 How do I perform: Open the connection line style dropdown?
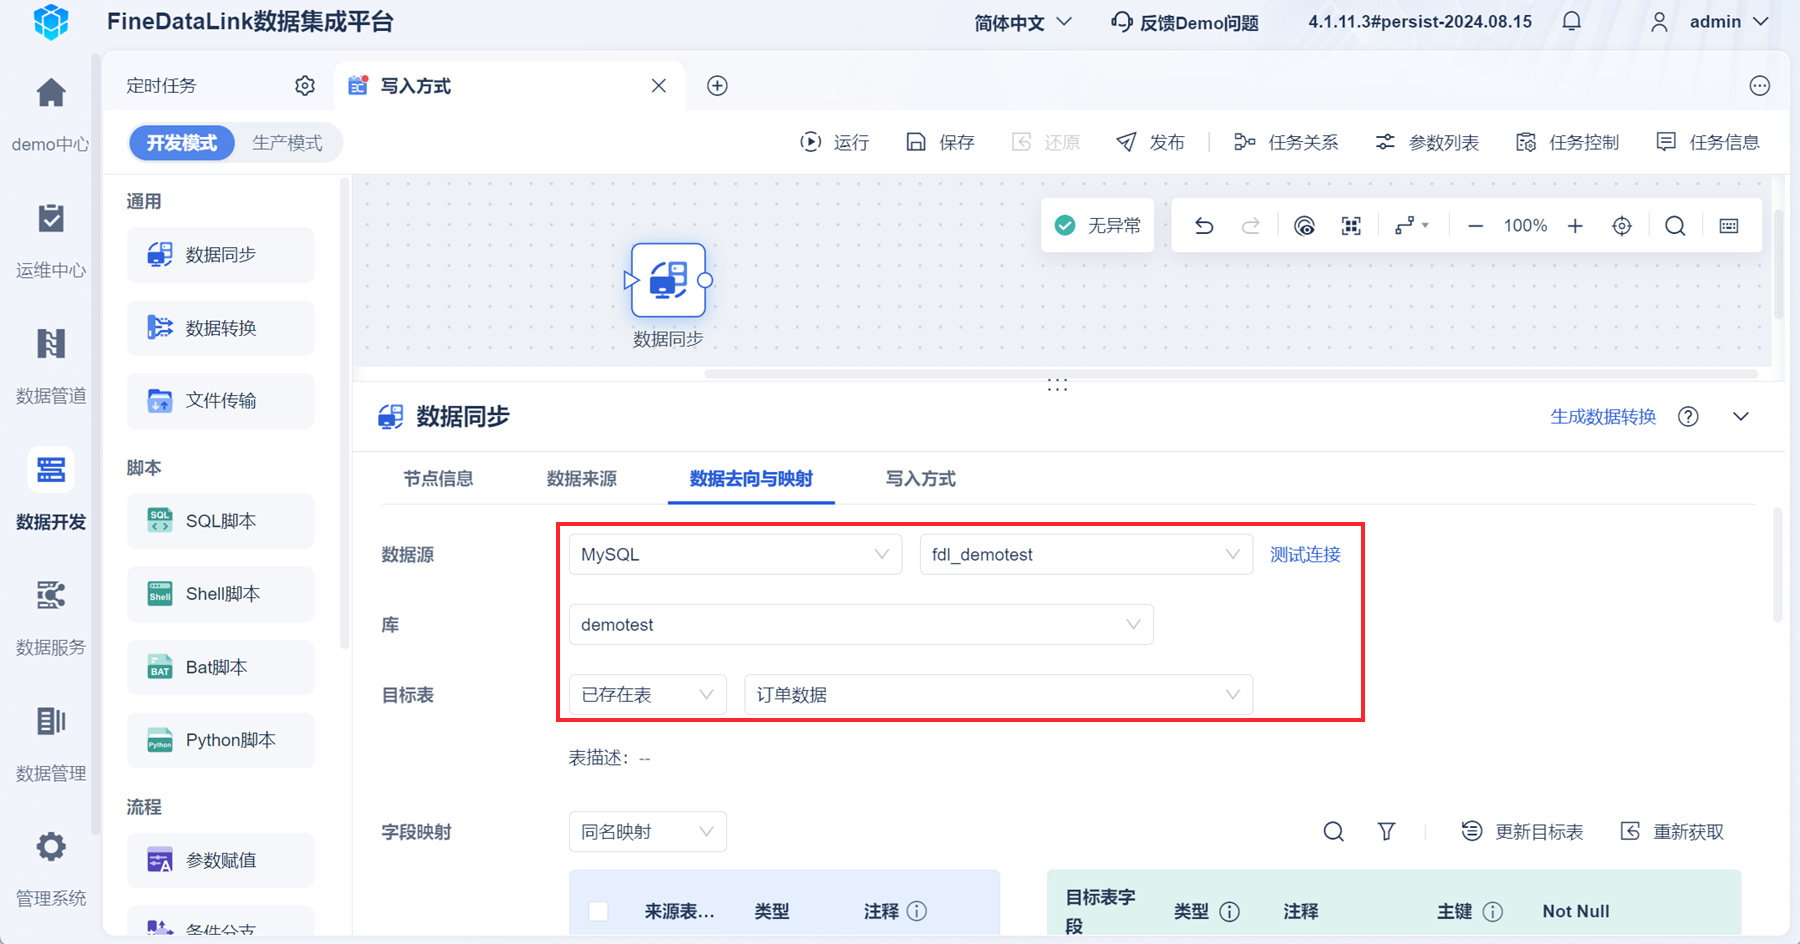(x=1411, y=226)
